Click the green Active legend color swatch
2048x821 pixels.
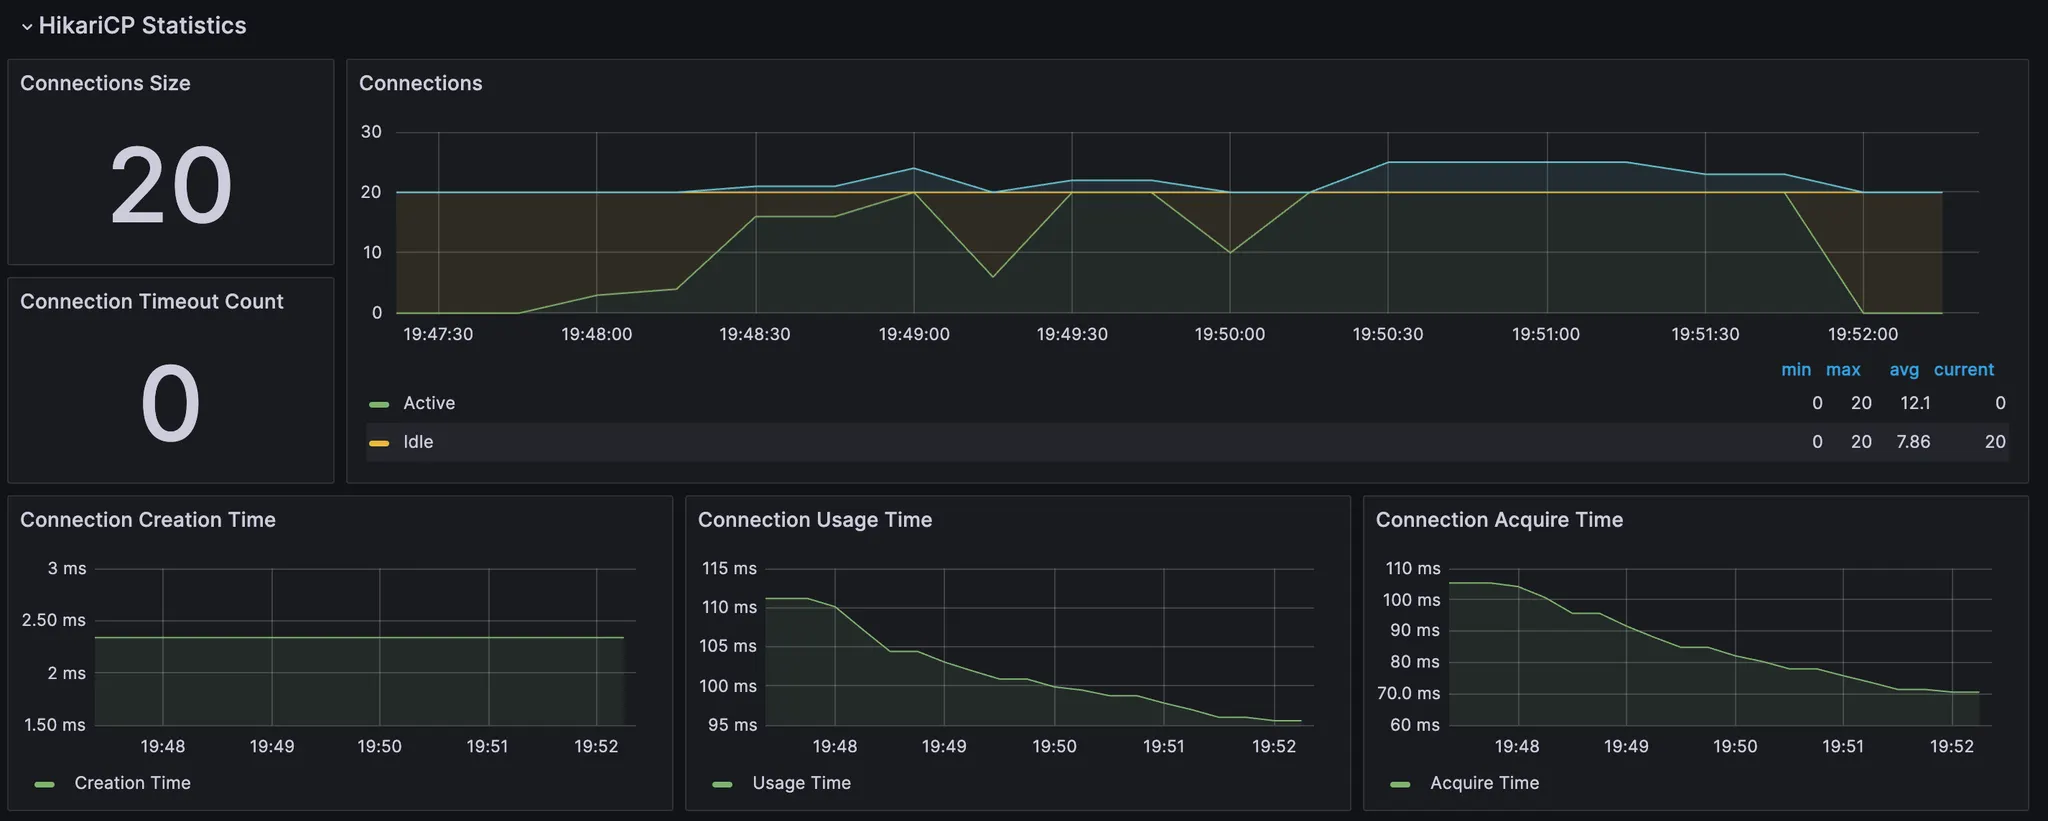coord(379,404)
